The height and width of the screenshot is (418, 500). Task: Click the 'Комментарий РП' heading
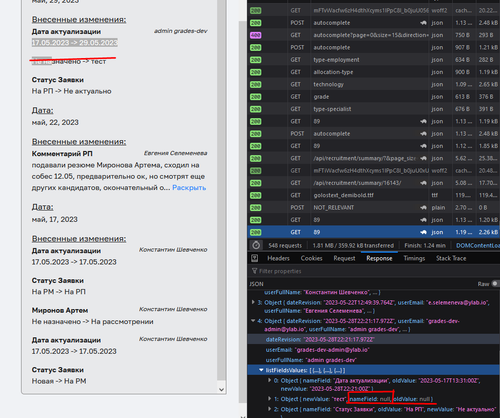tap(62, 154)
